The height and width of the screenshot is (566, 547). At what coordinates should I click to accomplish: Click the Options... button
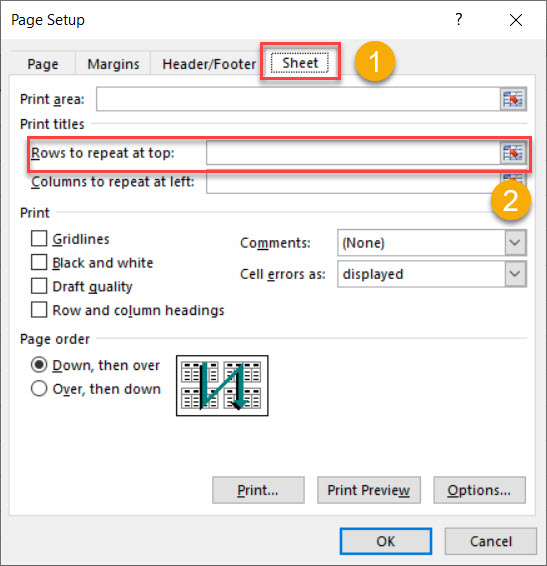point(479,490)
